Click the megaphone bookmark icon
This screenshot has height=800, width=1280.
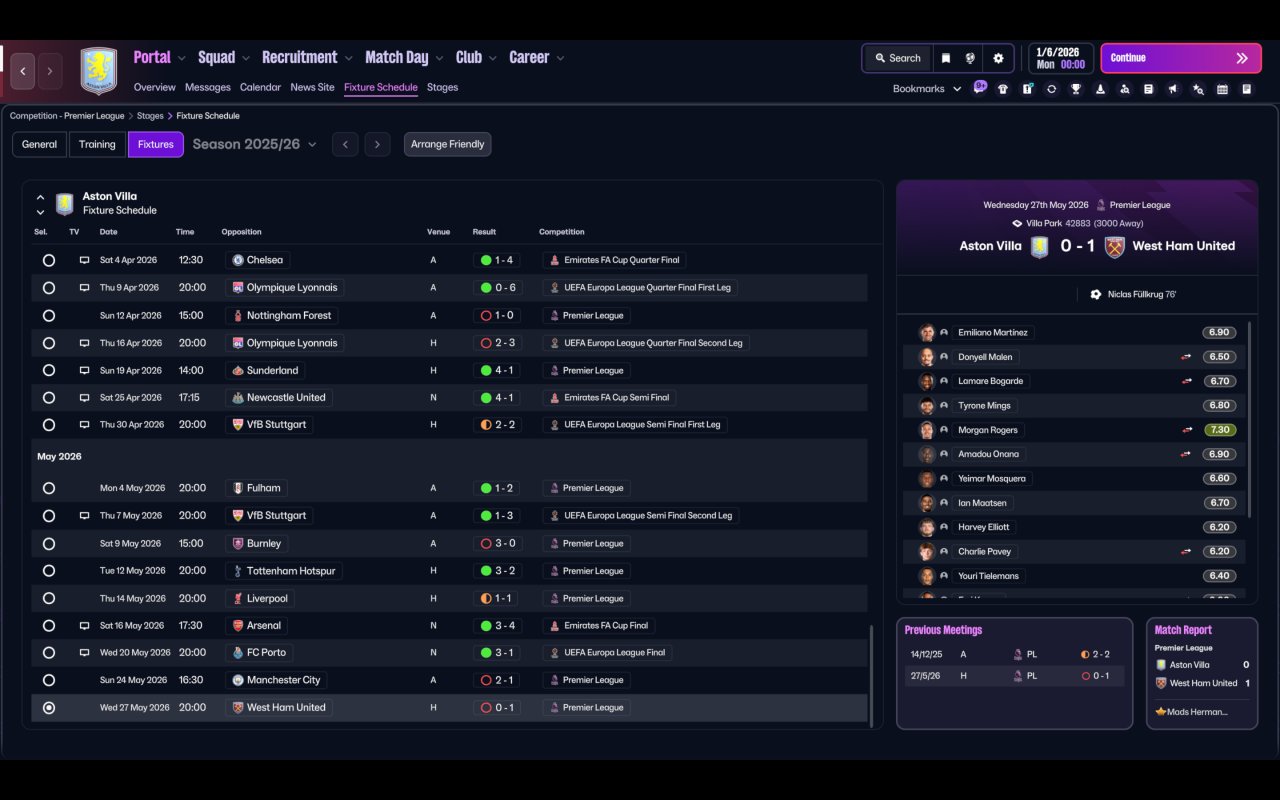click(1173, 89)
